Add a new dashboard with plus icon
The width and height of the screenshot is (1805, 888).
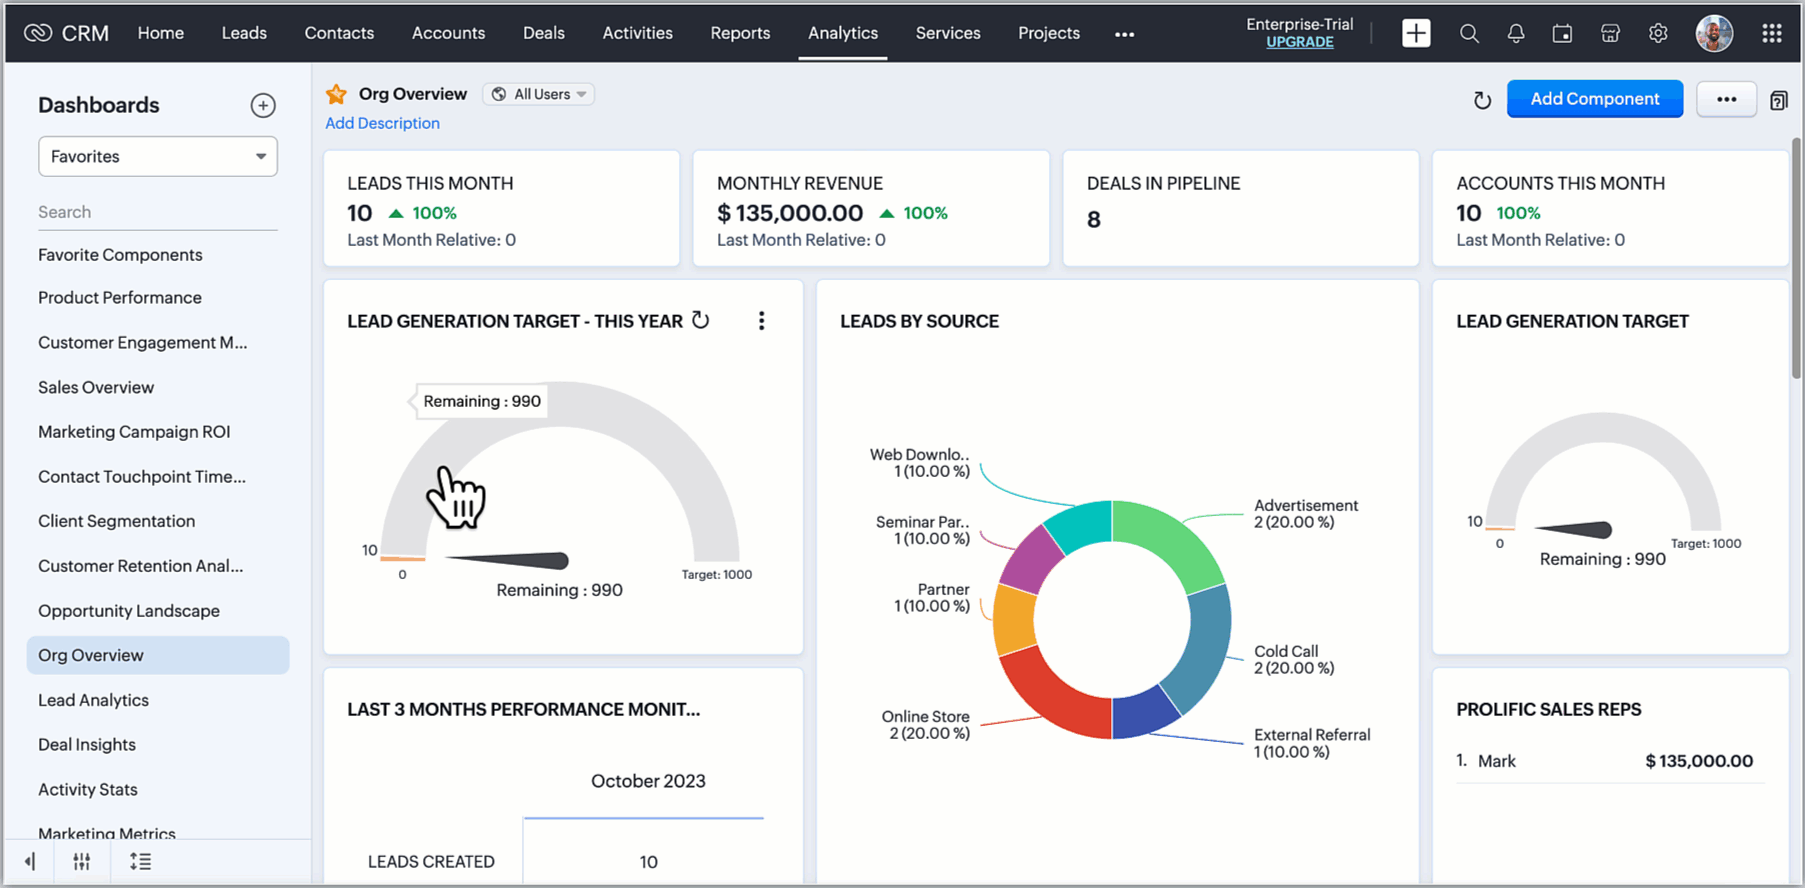coord(263,105)
